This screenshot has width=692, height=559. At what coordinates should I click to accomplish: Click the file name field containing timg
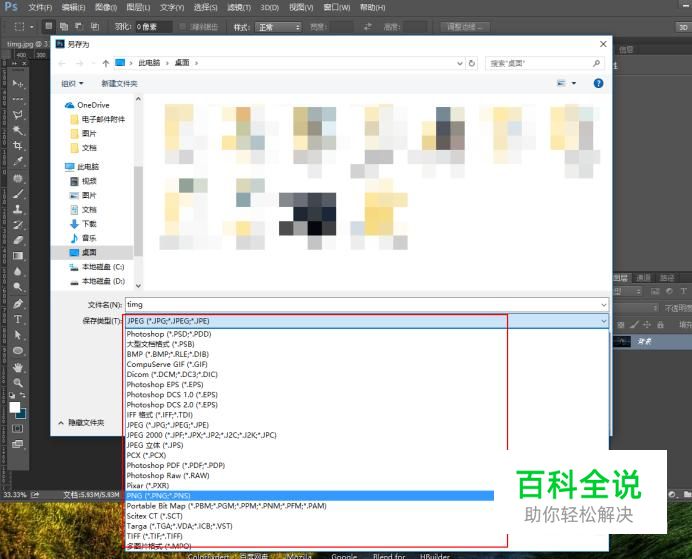366,304
